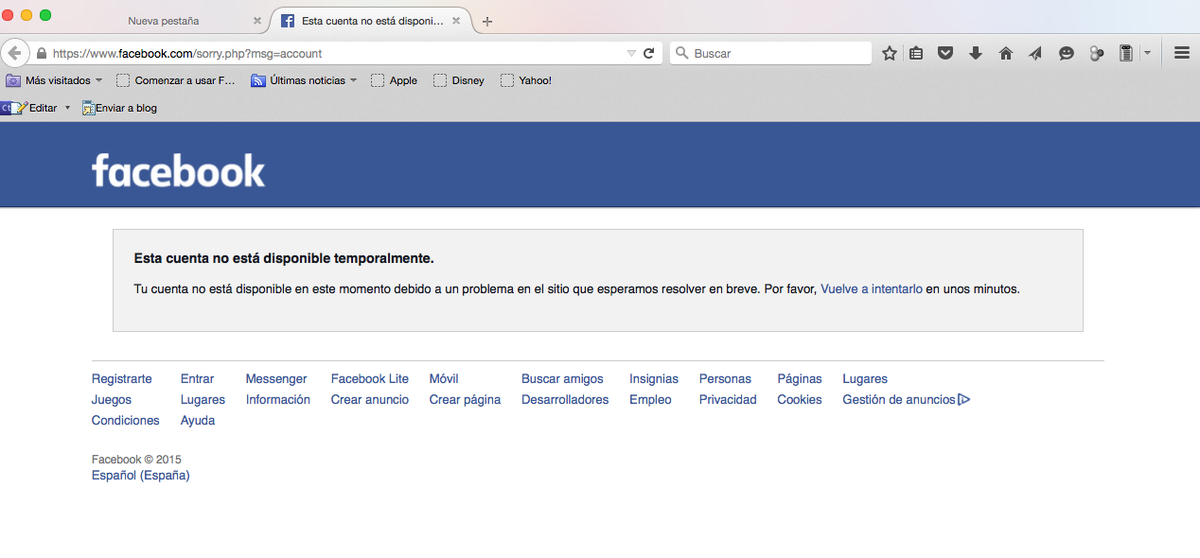1200x558 pixels.
Task: Open the Comenzar a usar F… bookmark
Action: tap(176, 80)
